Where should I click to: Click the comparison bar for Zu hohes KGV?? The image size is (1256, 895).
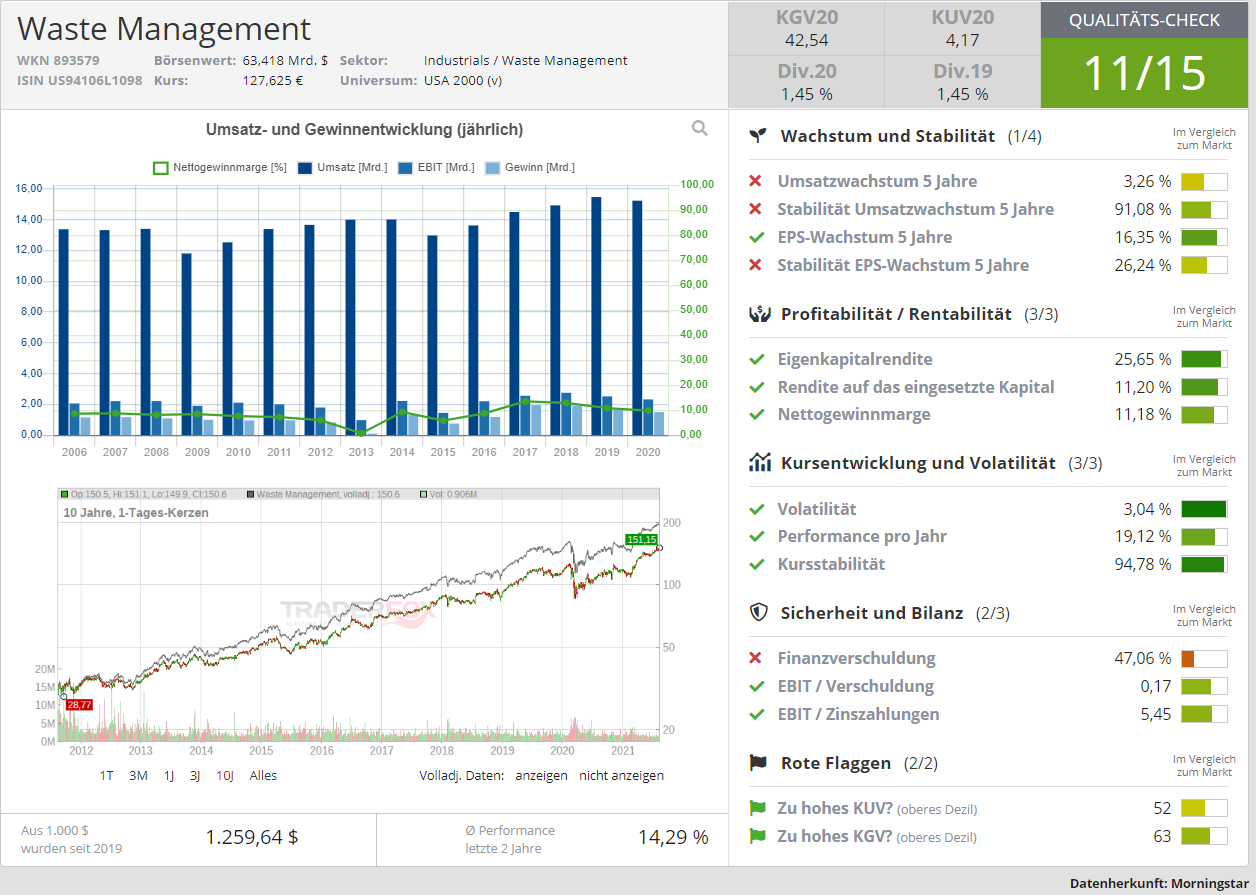1204,837
